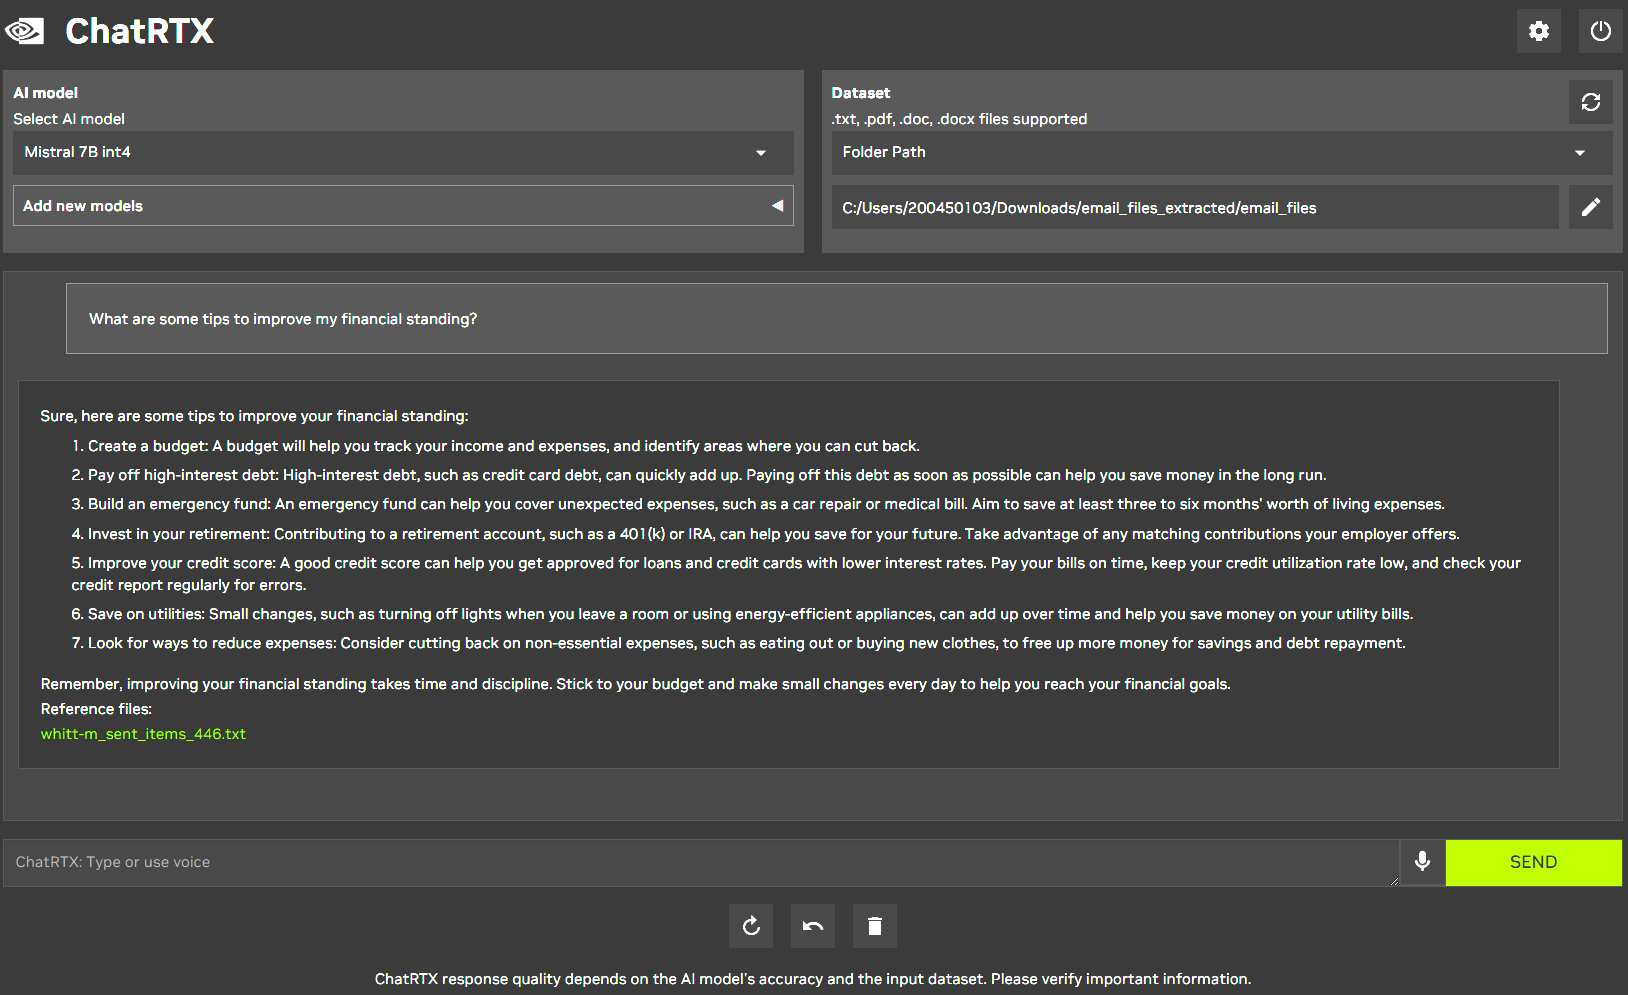Click the financial standing question bubble
The height and width of the screenshot is (995, 1628).
[x=836, y=319]
